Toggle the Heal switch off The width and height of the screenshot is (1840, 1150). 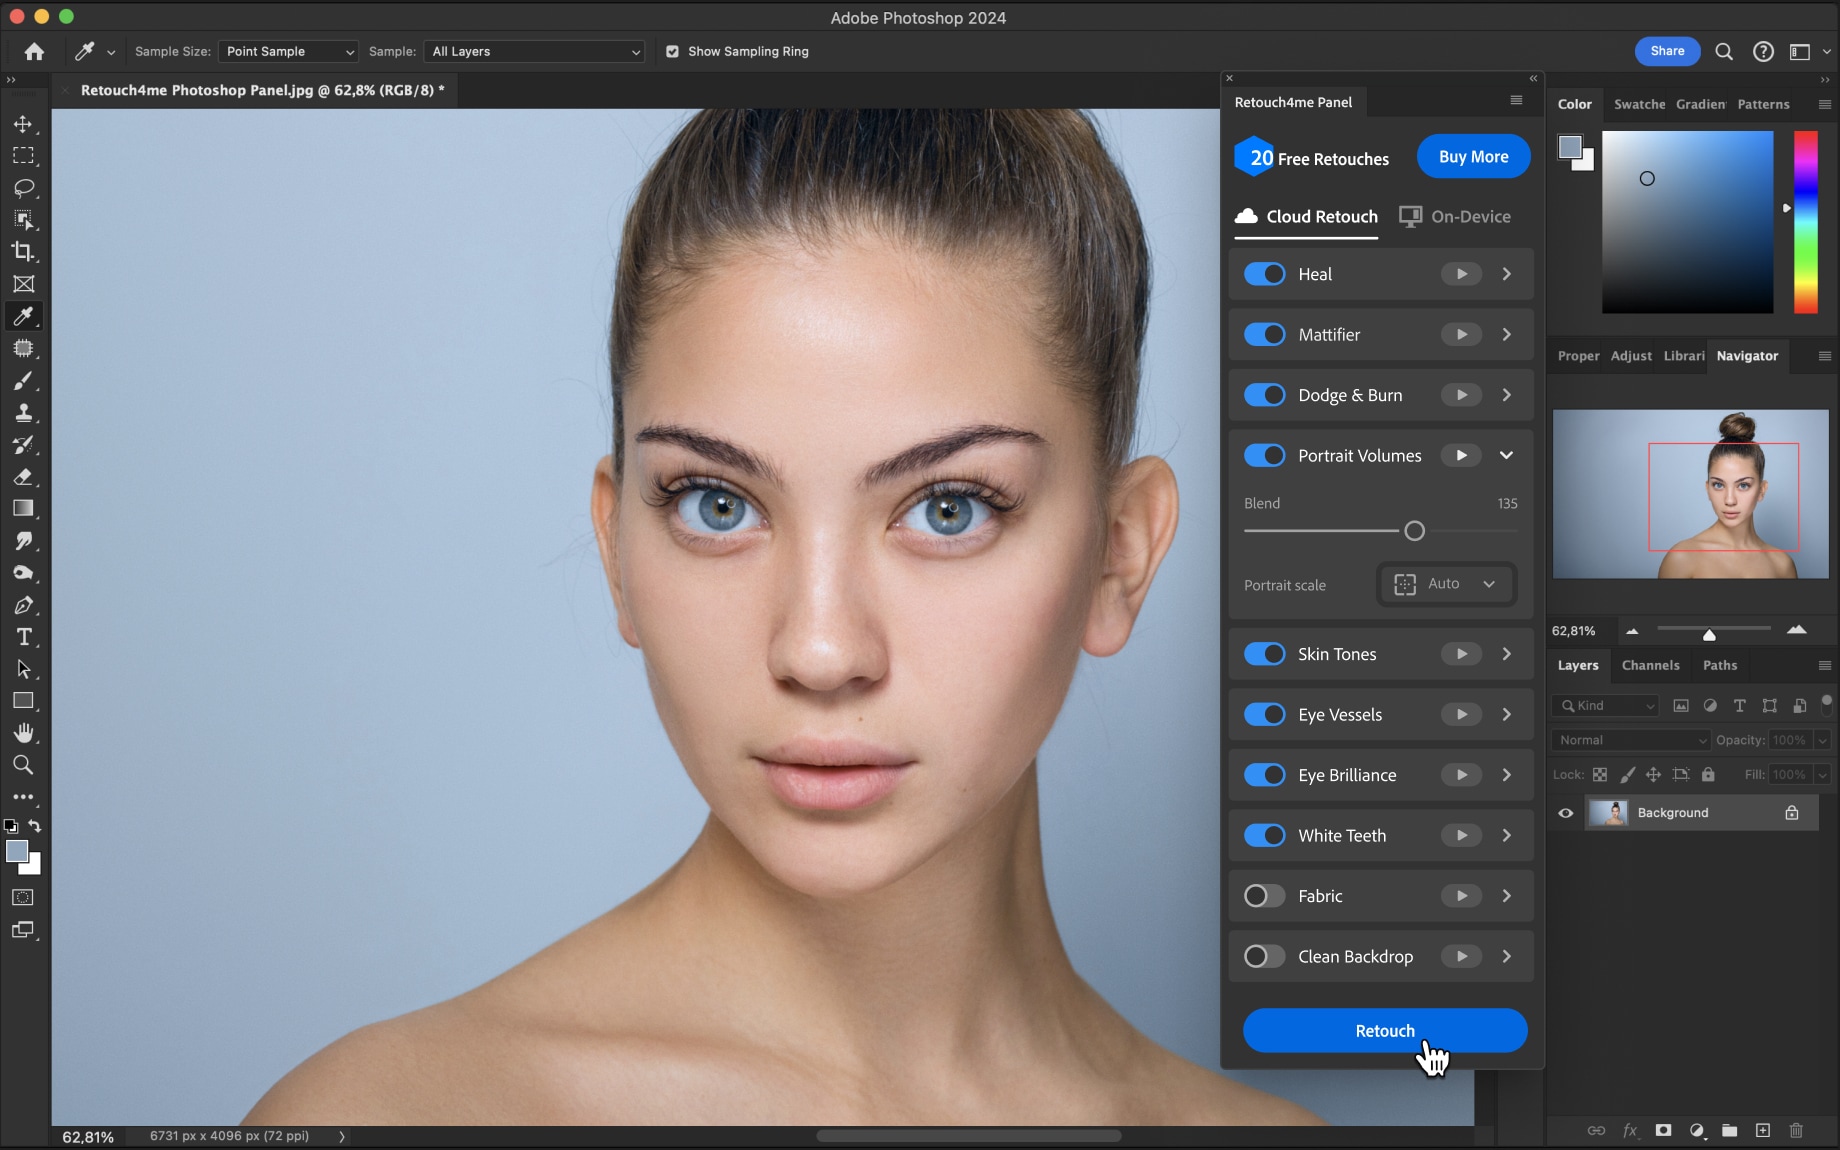pos(1264,274)
